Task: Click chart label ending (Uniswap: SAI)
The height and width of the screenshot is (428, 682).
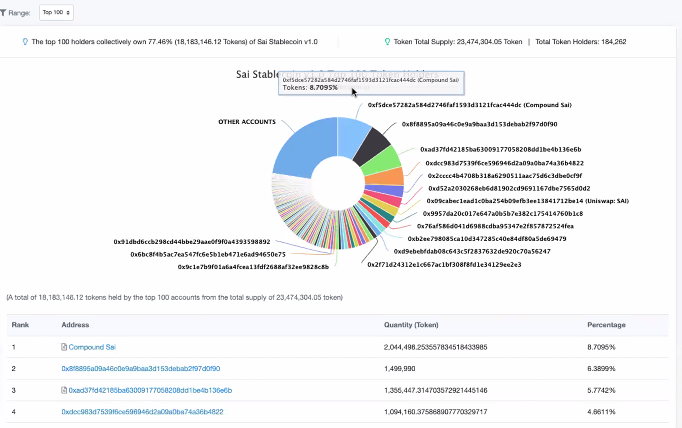Action: coord(528,201)
